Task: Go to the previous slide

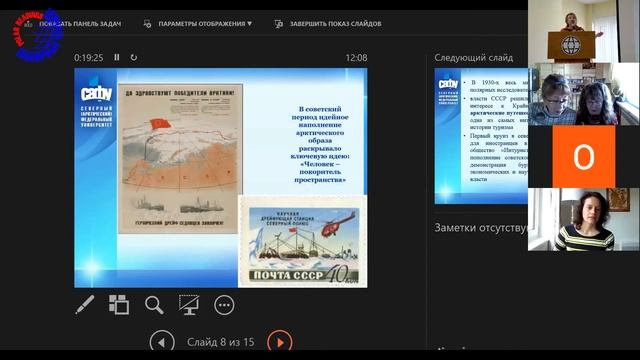Action: [x=162, y=341]
